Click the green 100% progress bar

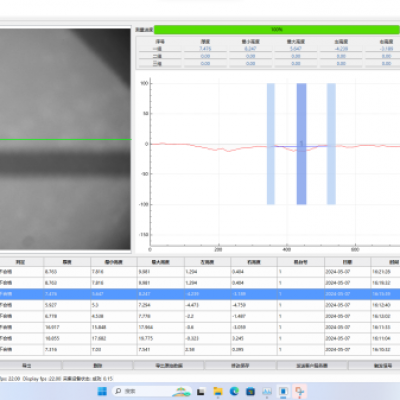[277, 29]
